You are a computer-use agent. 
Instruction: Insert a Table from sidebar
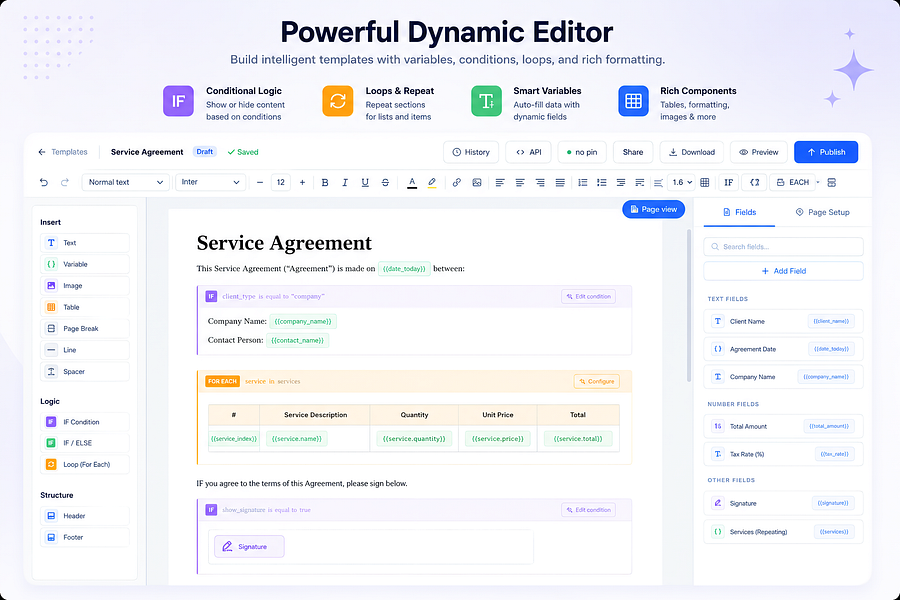coord(85,307)
